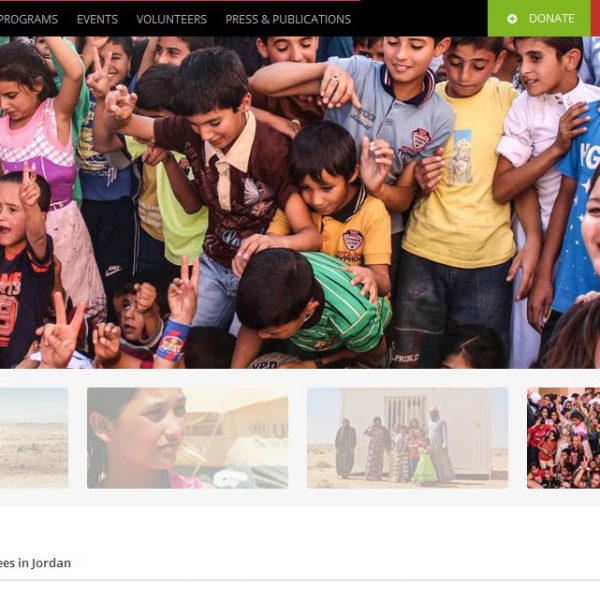Select the crowd of children thumbnail
This screenshot has height=600, width=600.
(x=563, y=438)
